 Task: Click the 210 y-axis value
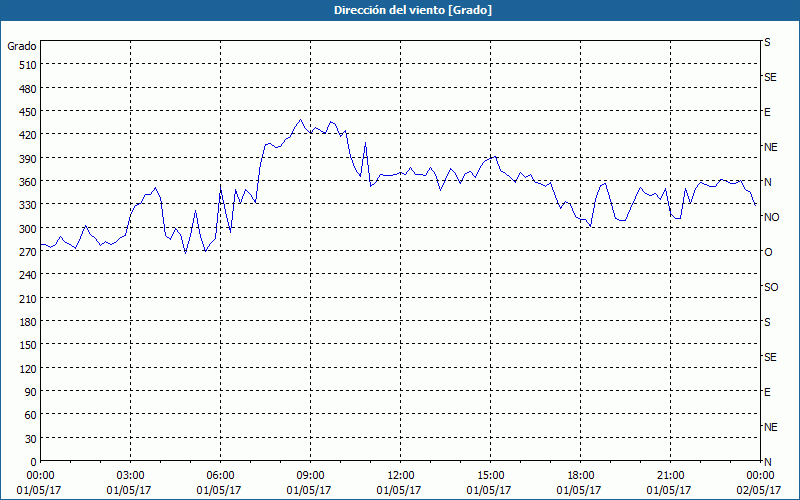(x=28, y=299)
